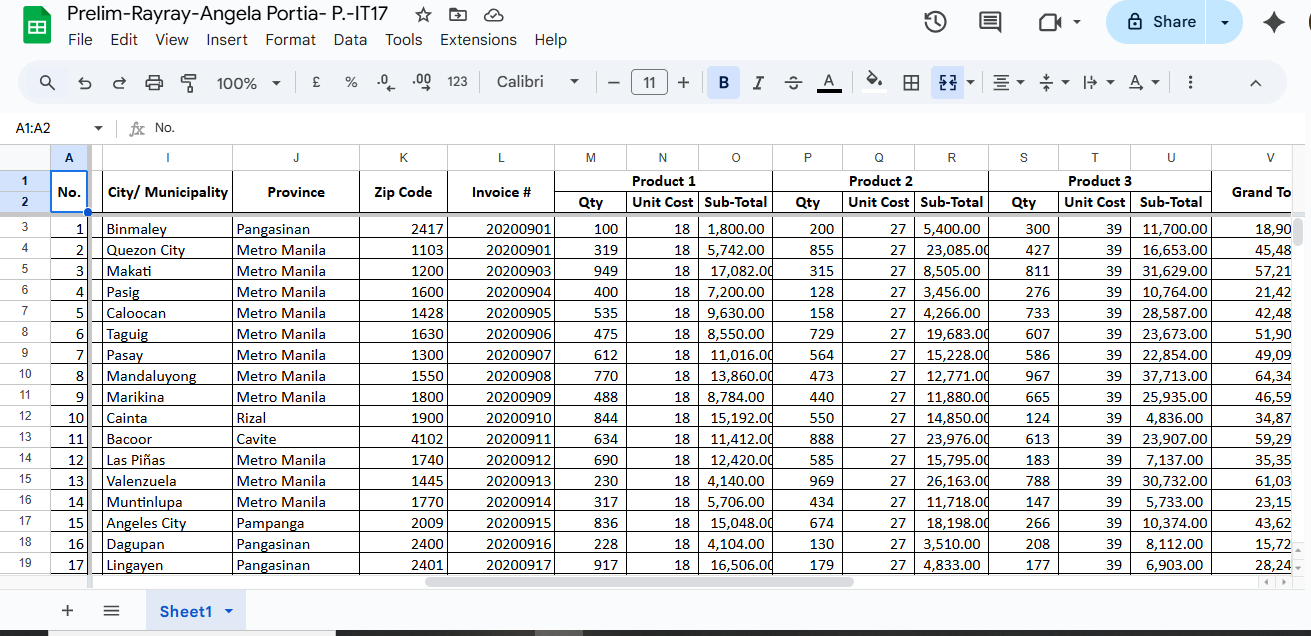
Task: Expand the Sheet1 tab options arrow
Action: click(x=229, y=611)
